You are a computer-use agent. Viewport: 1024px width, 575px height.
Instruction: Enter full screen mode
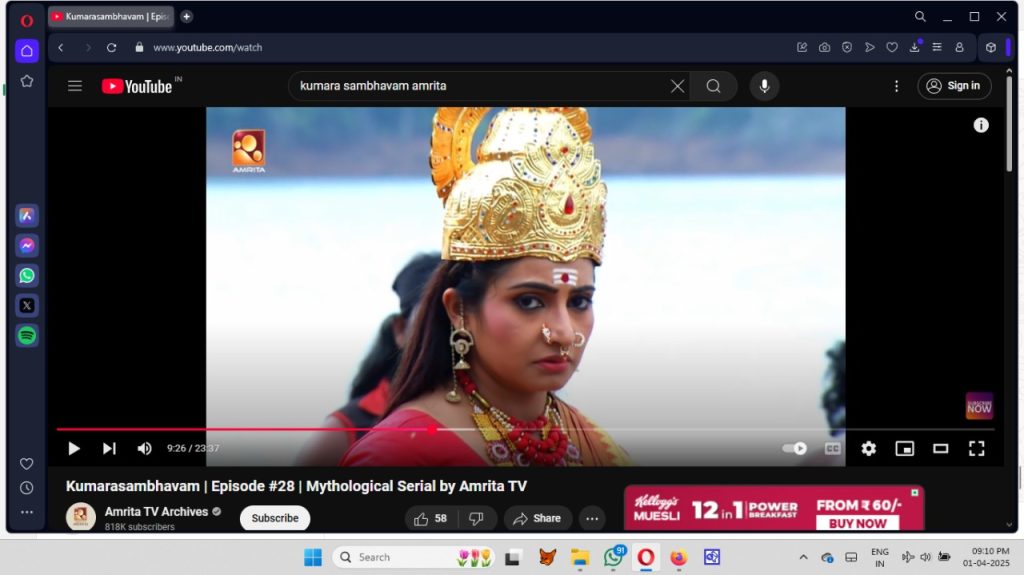(x=976, y=448)
